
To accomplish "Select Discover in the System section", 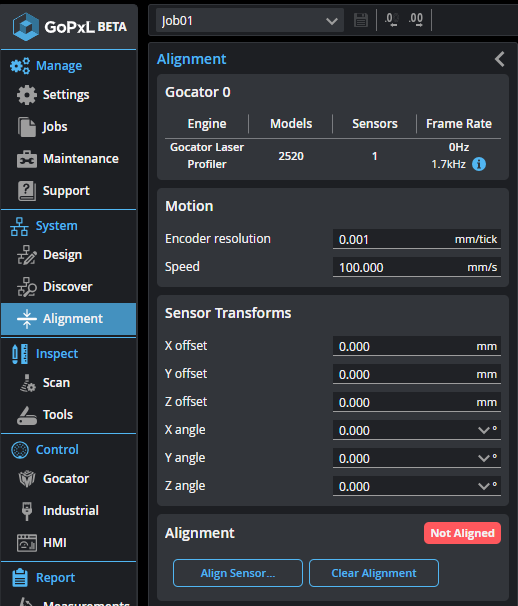I will [55, 287].
